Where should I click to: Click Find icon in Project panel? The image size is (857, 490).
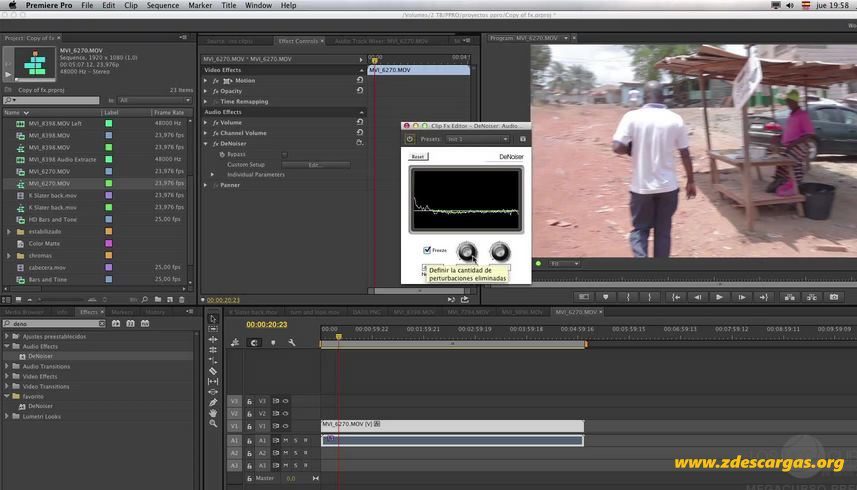tap(145, 299)
